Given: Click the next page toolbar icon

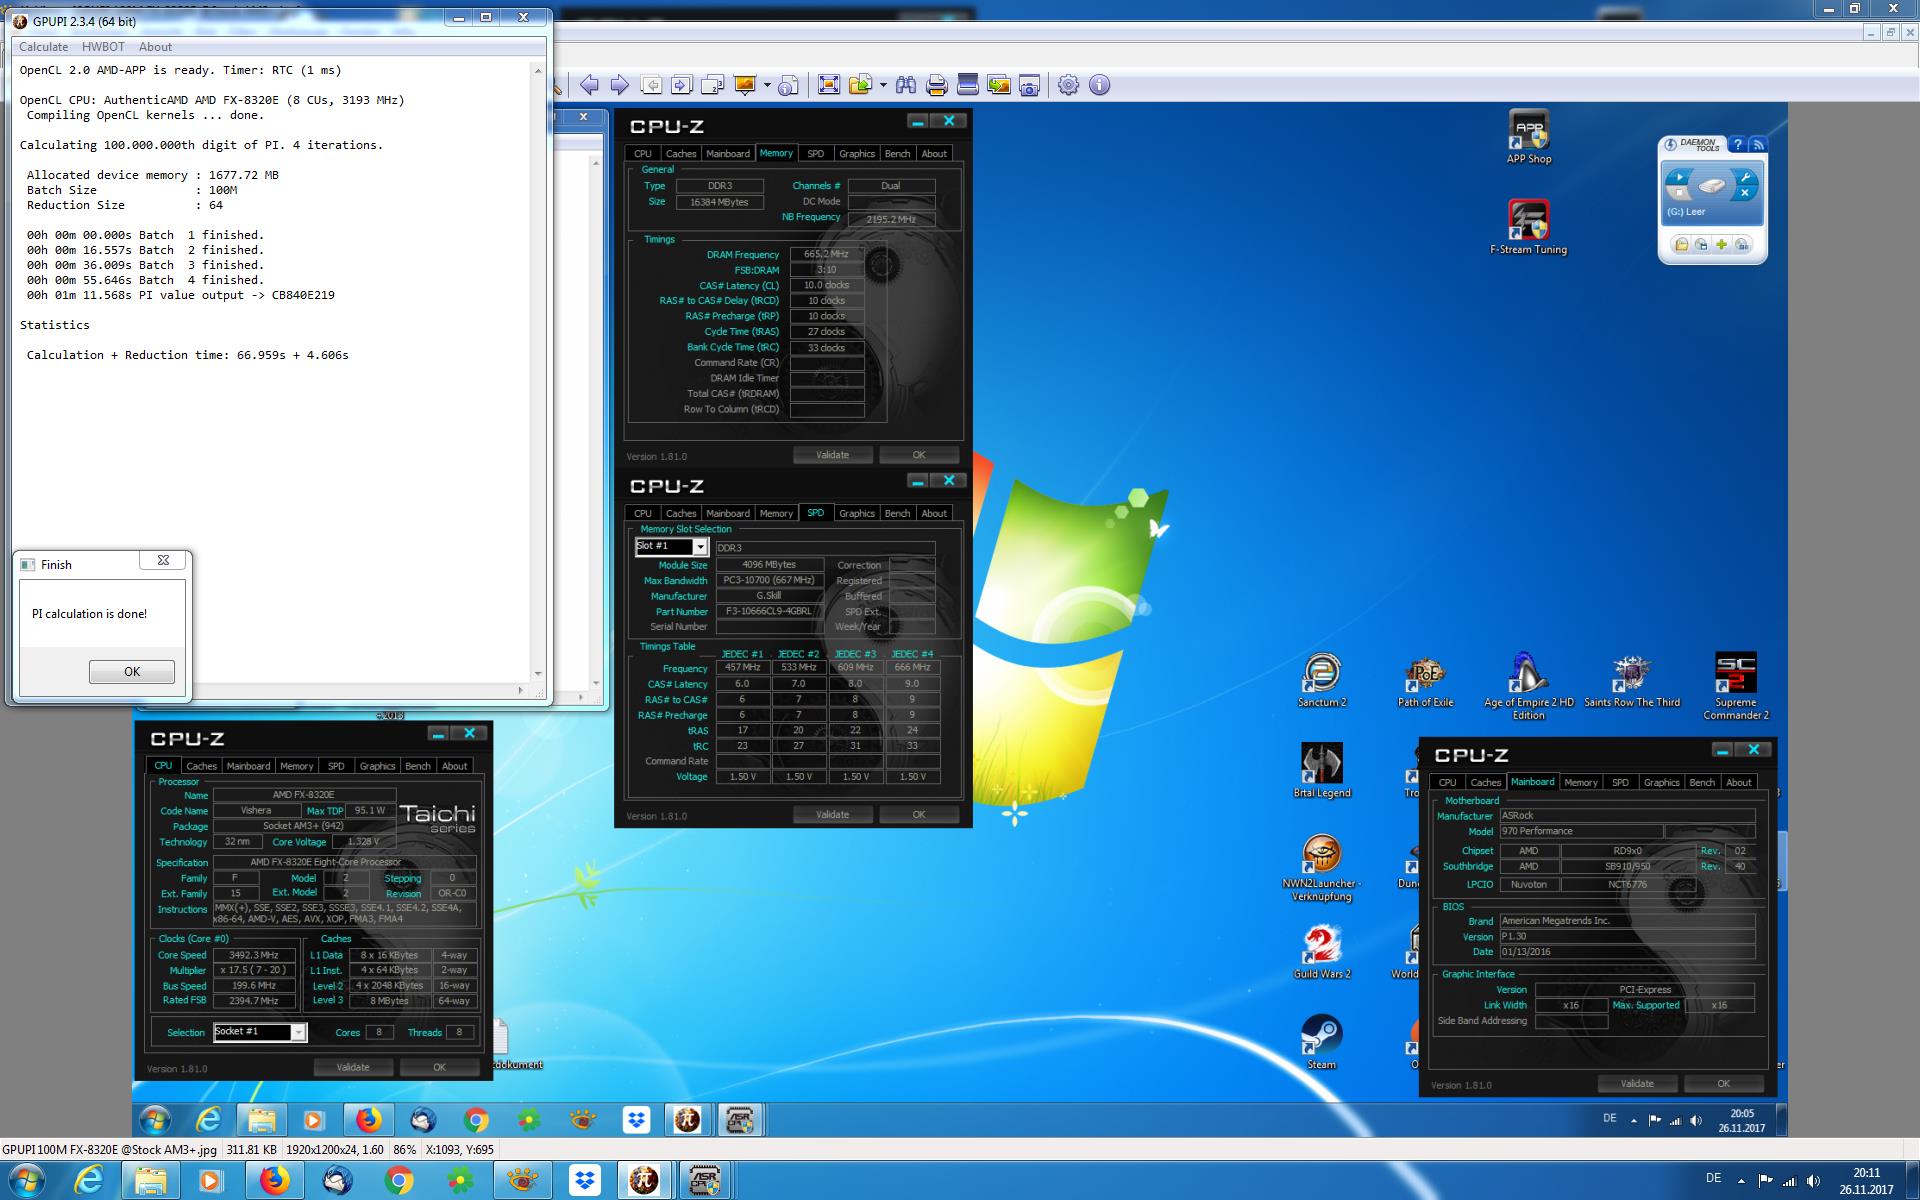Looking at the screenshot, I should [682, 85].
